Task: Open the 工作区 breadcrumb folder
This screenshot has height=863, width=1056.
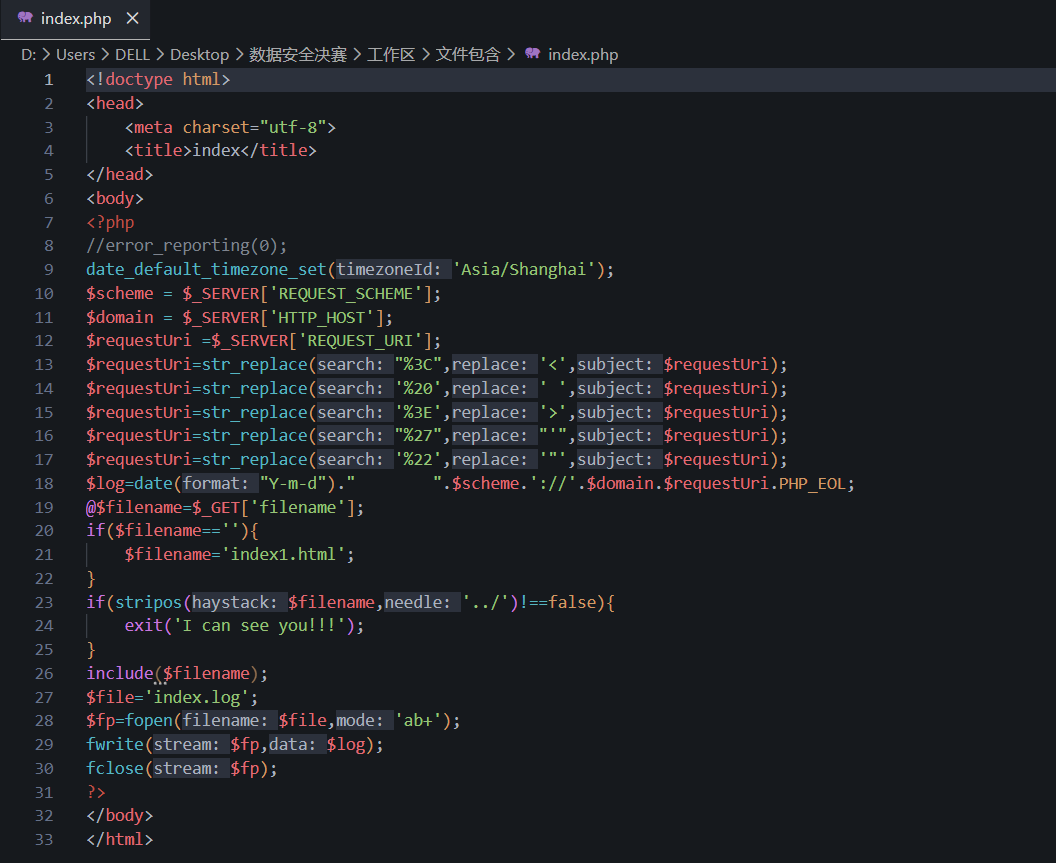Action: pyautogui.click(x=391, y=54)
